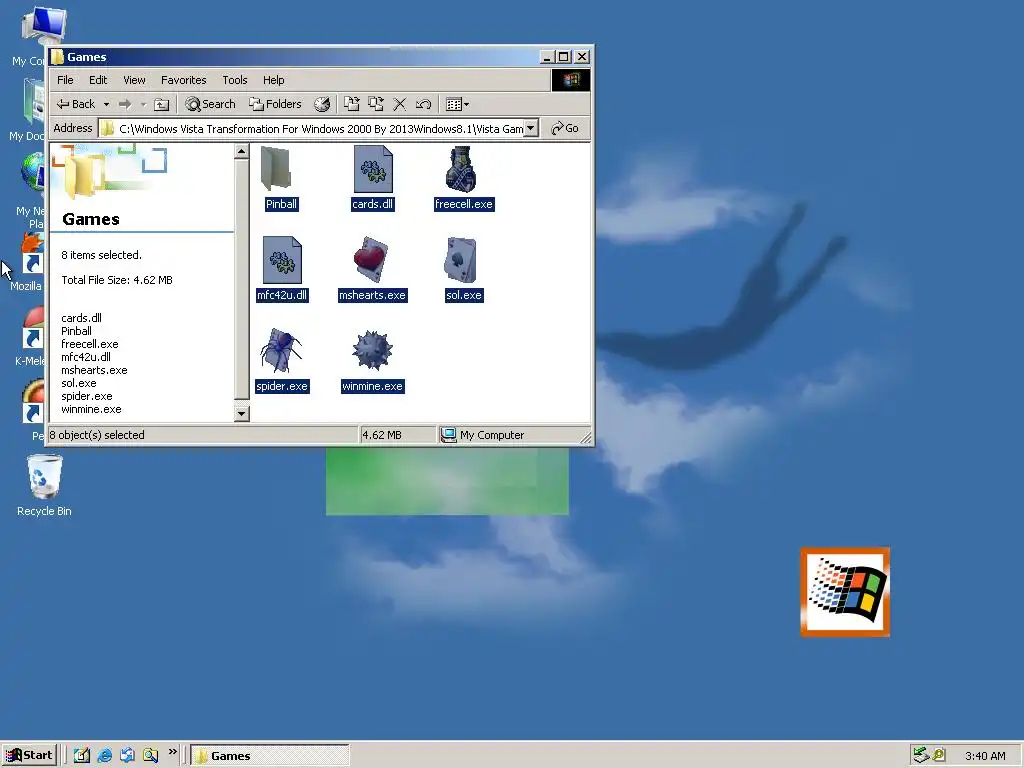Viewport: 1024px width, 768px height.
Task: Click 'freecell.exe' in left info pane
Action: point(89,344)
